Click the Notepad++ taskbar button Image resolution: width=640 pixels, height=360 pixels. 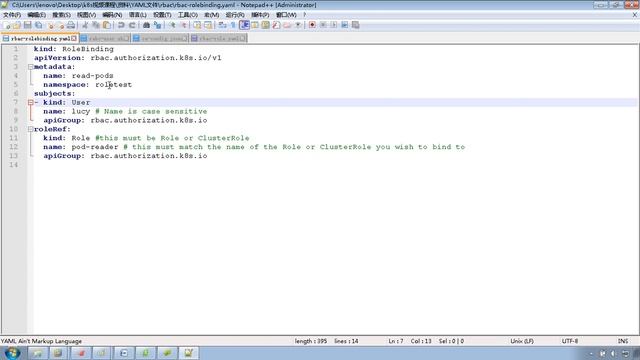[x=188, y=353]
